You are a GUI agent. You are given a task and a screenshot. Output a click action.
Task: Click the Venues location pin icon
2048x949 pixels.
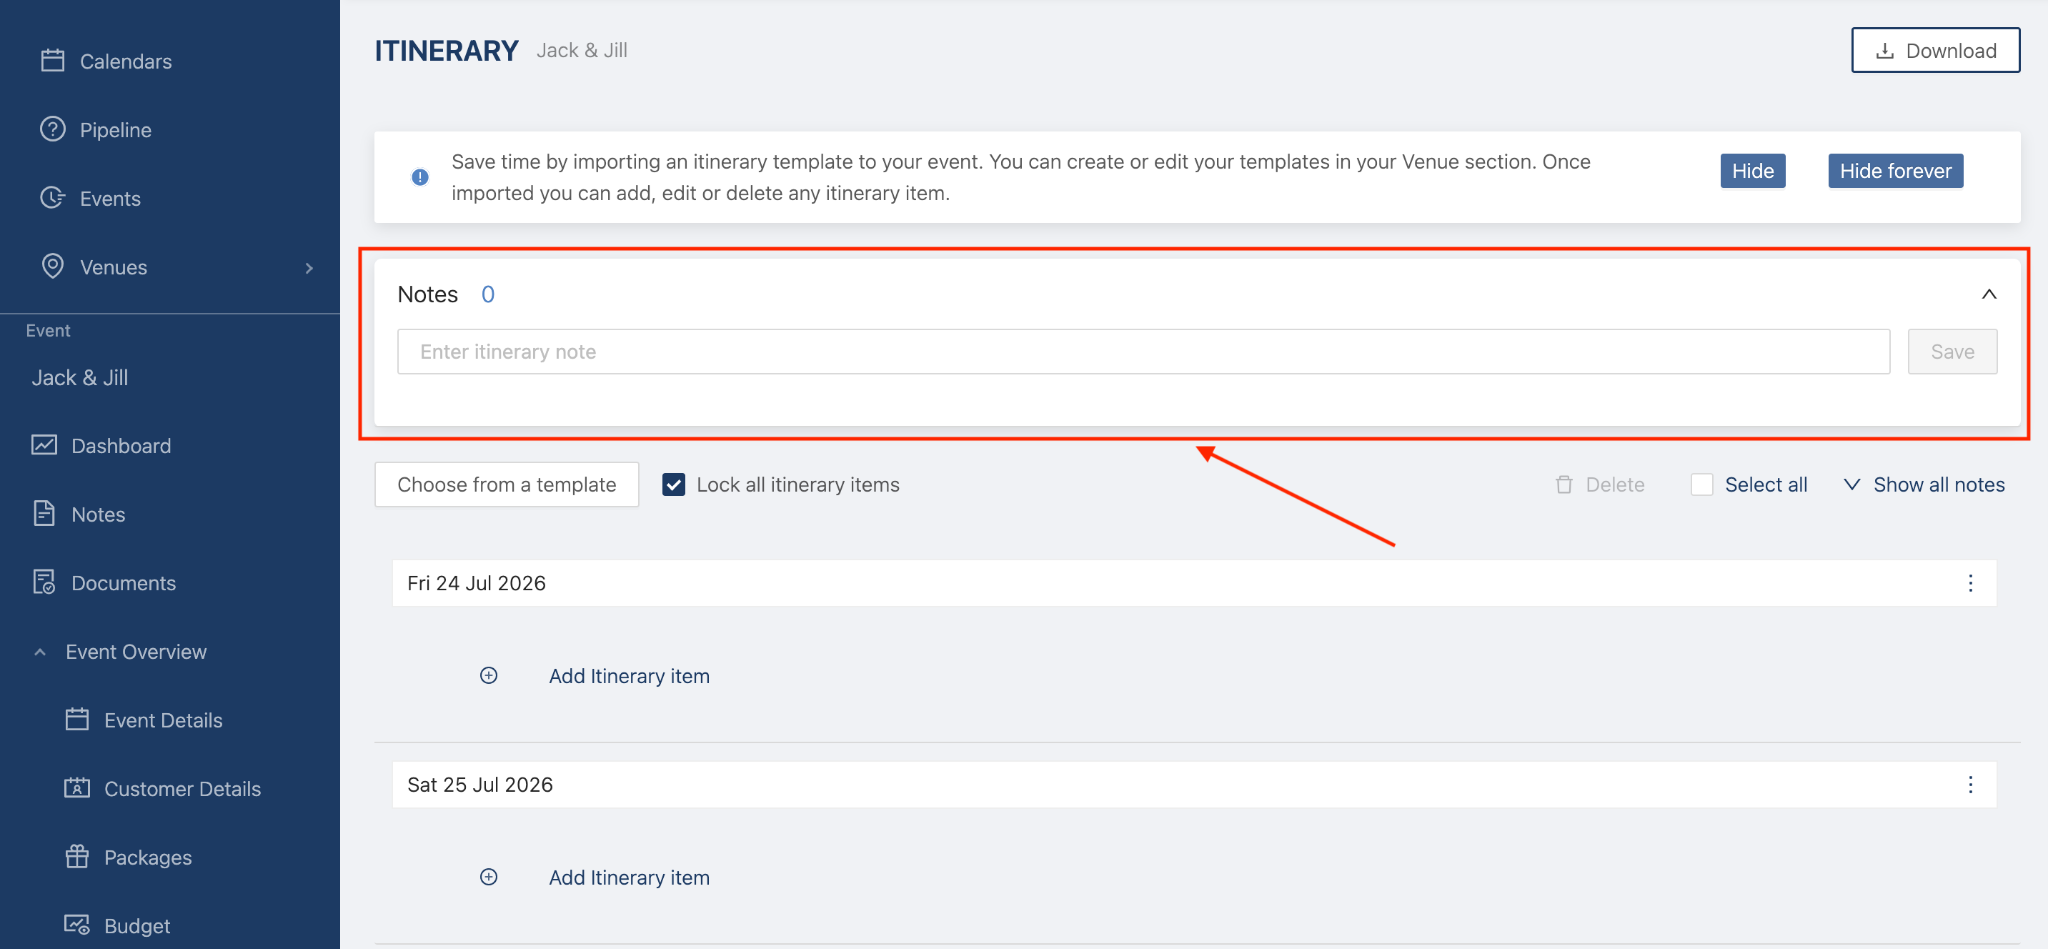[x=53, y=266]
